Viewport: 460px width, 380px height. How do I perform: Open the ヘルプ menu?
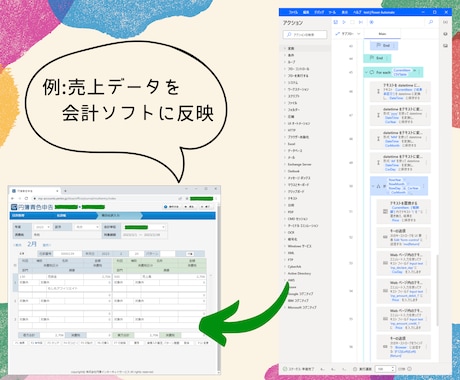357,12
